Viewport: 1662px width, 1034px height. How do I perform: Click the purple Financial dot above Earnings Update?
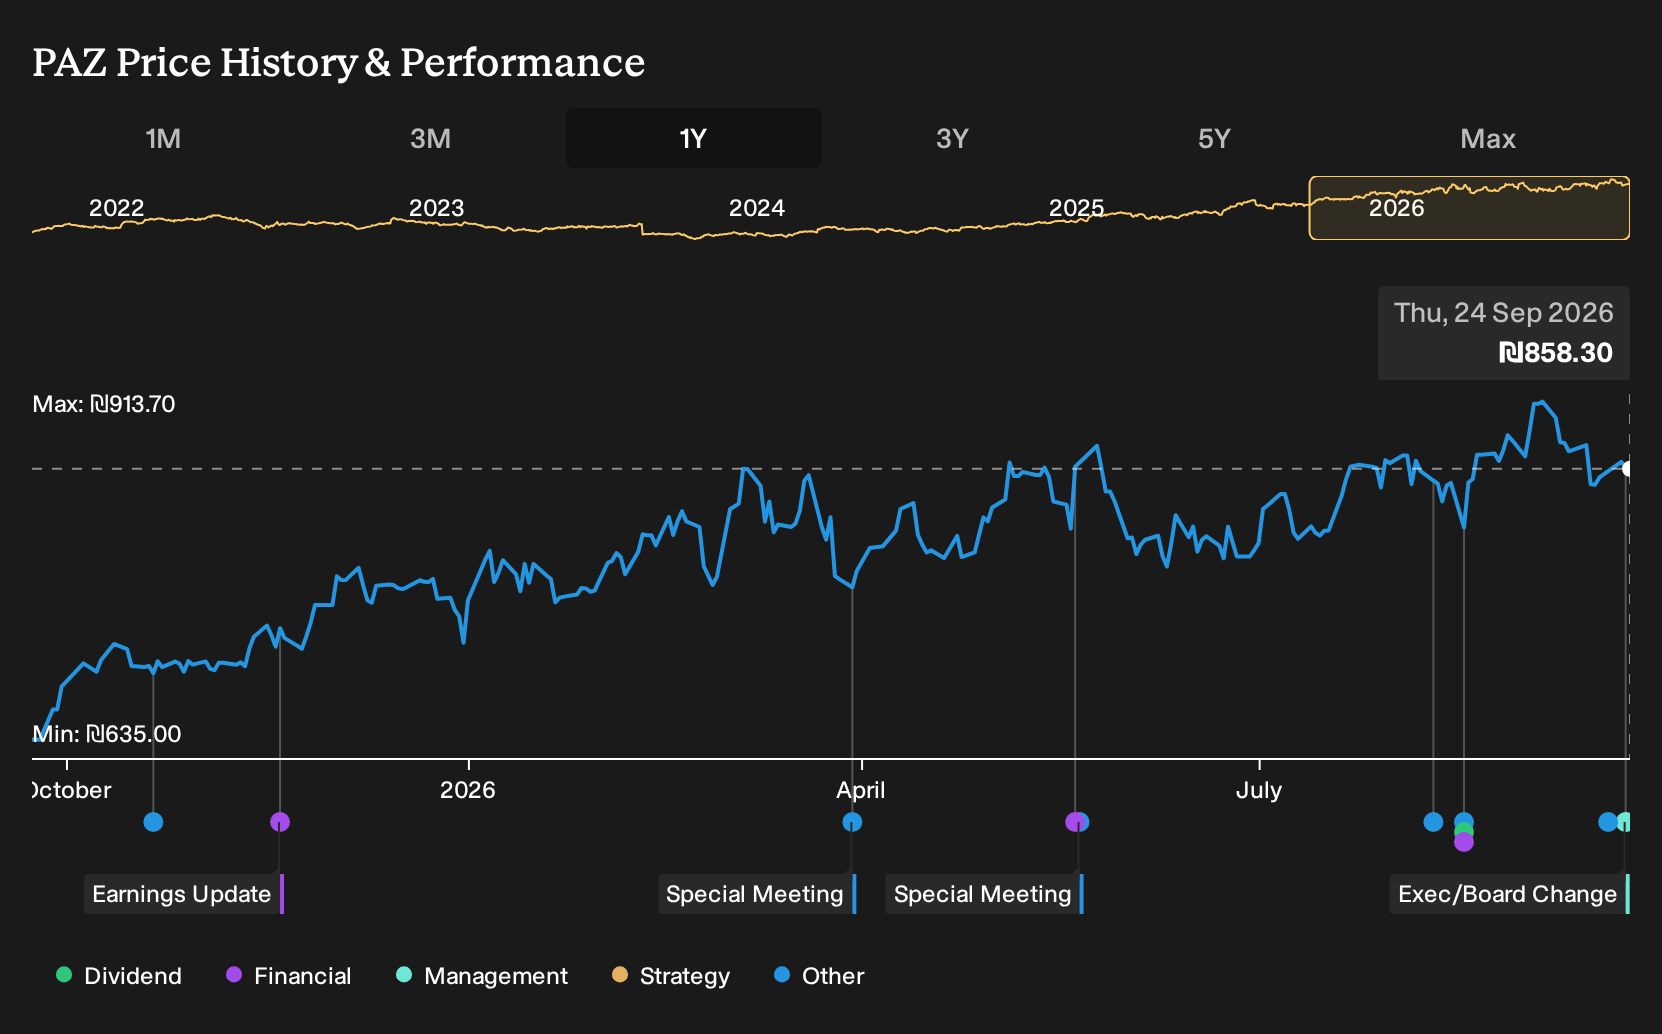click(x=280, y=822)
